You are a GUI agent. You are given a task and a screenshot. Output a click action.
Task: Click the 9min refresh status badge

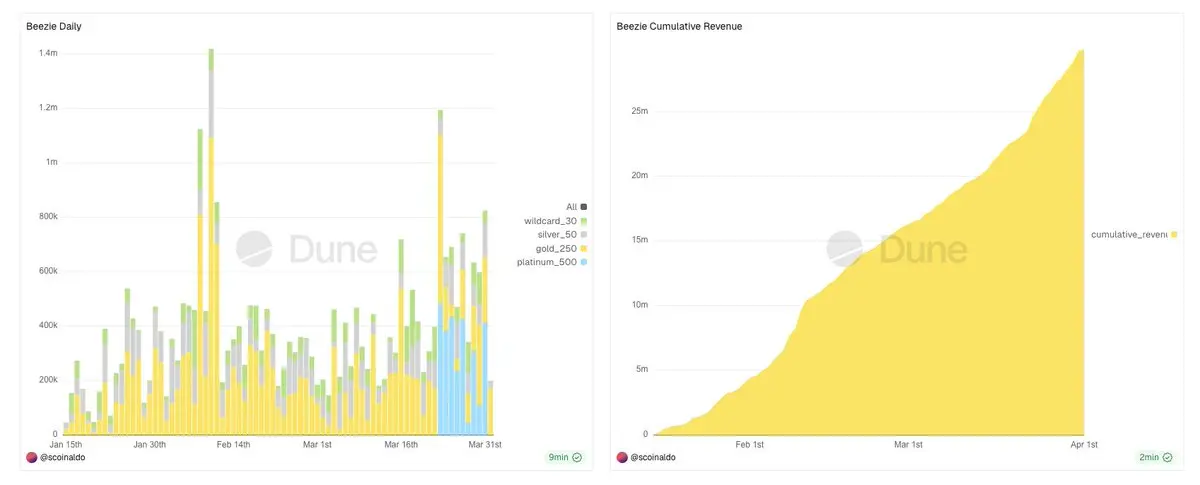566,457
